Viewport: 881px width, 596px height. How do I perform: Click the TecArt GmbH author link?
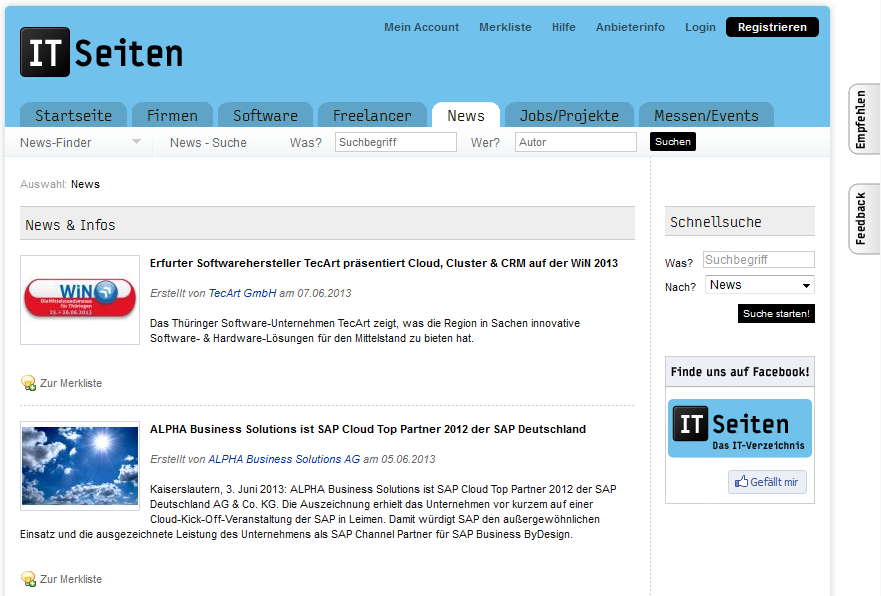[242, 293]
